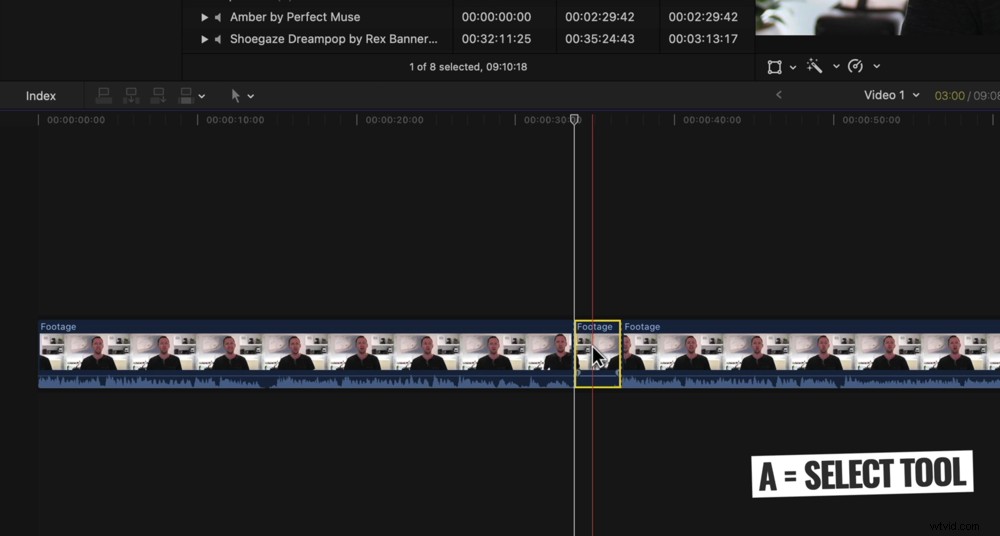
Task: Click the viewer preview image at top right
Action: (878, 17)
